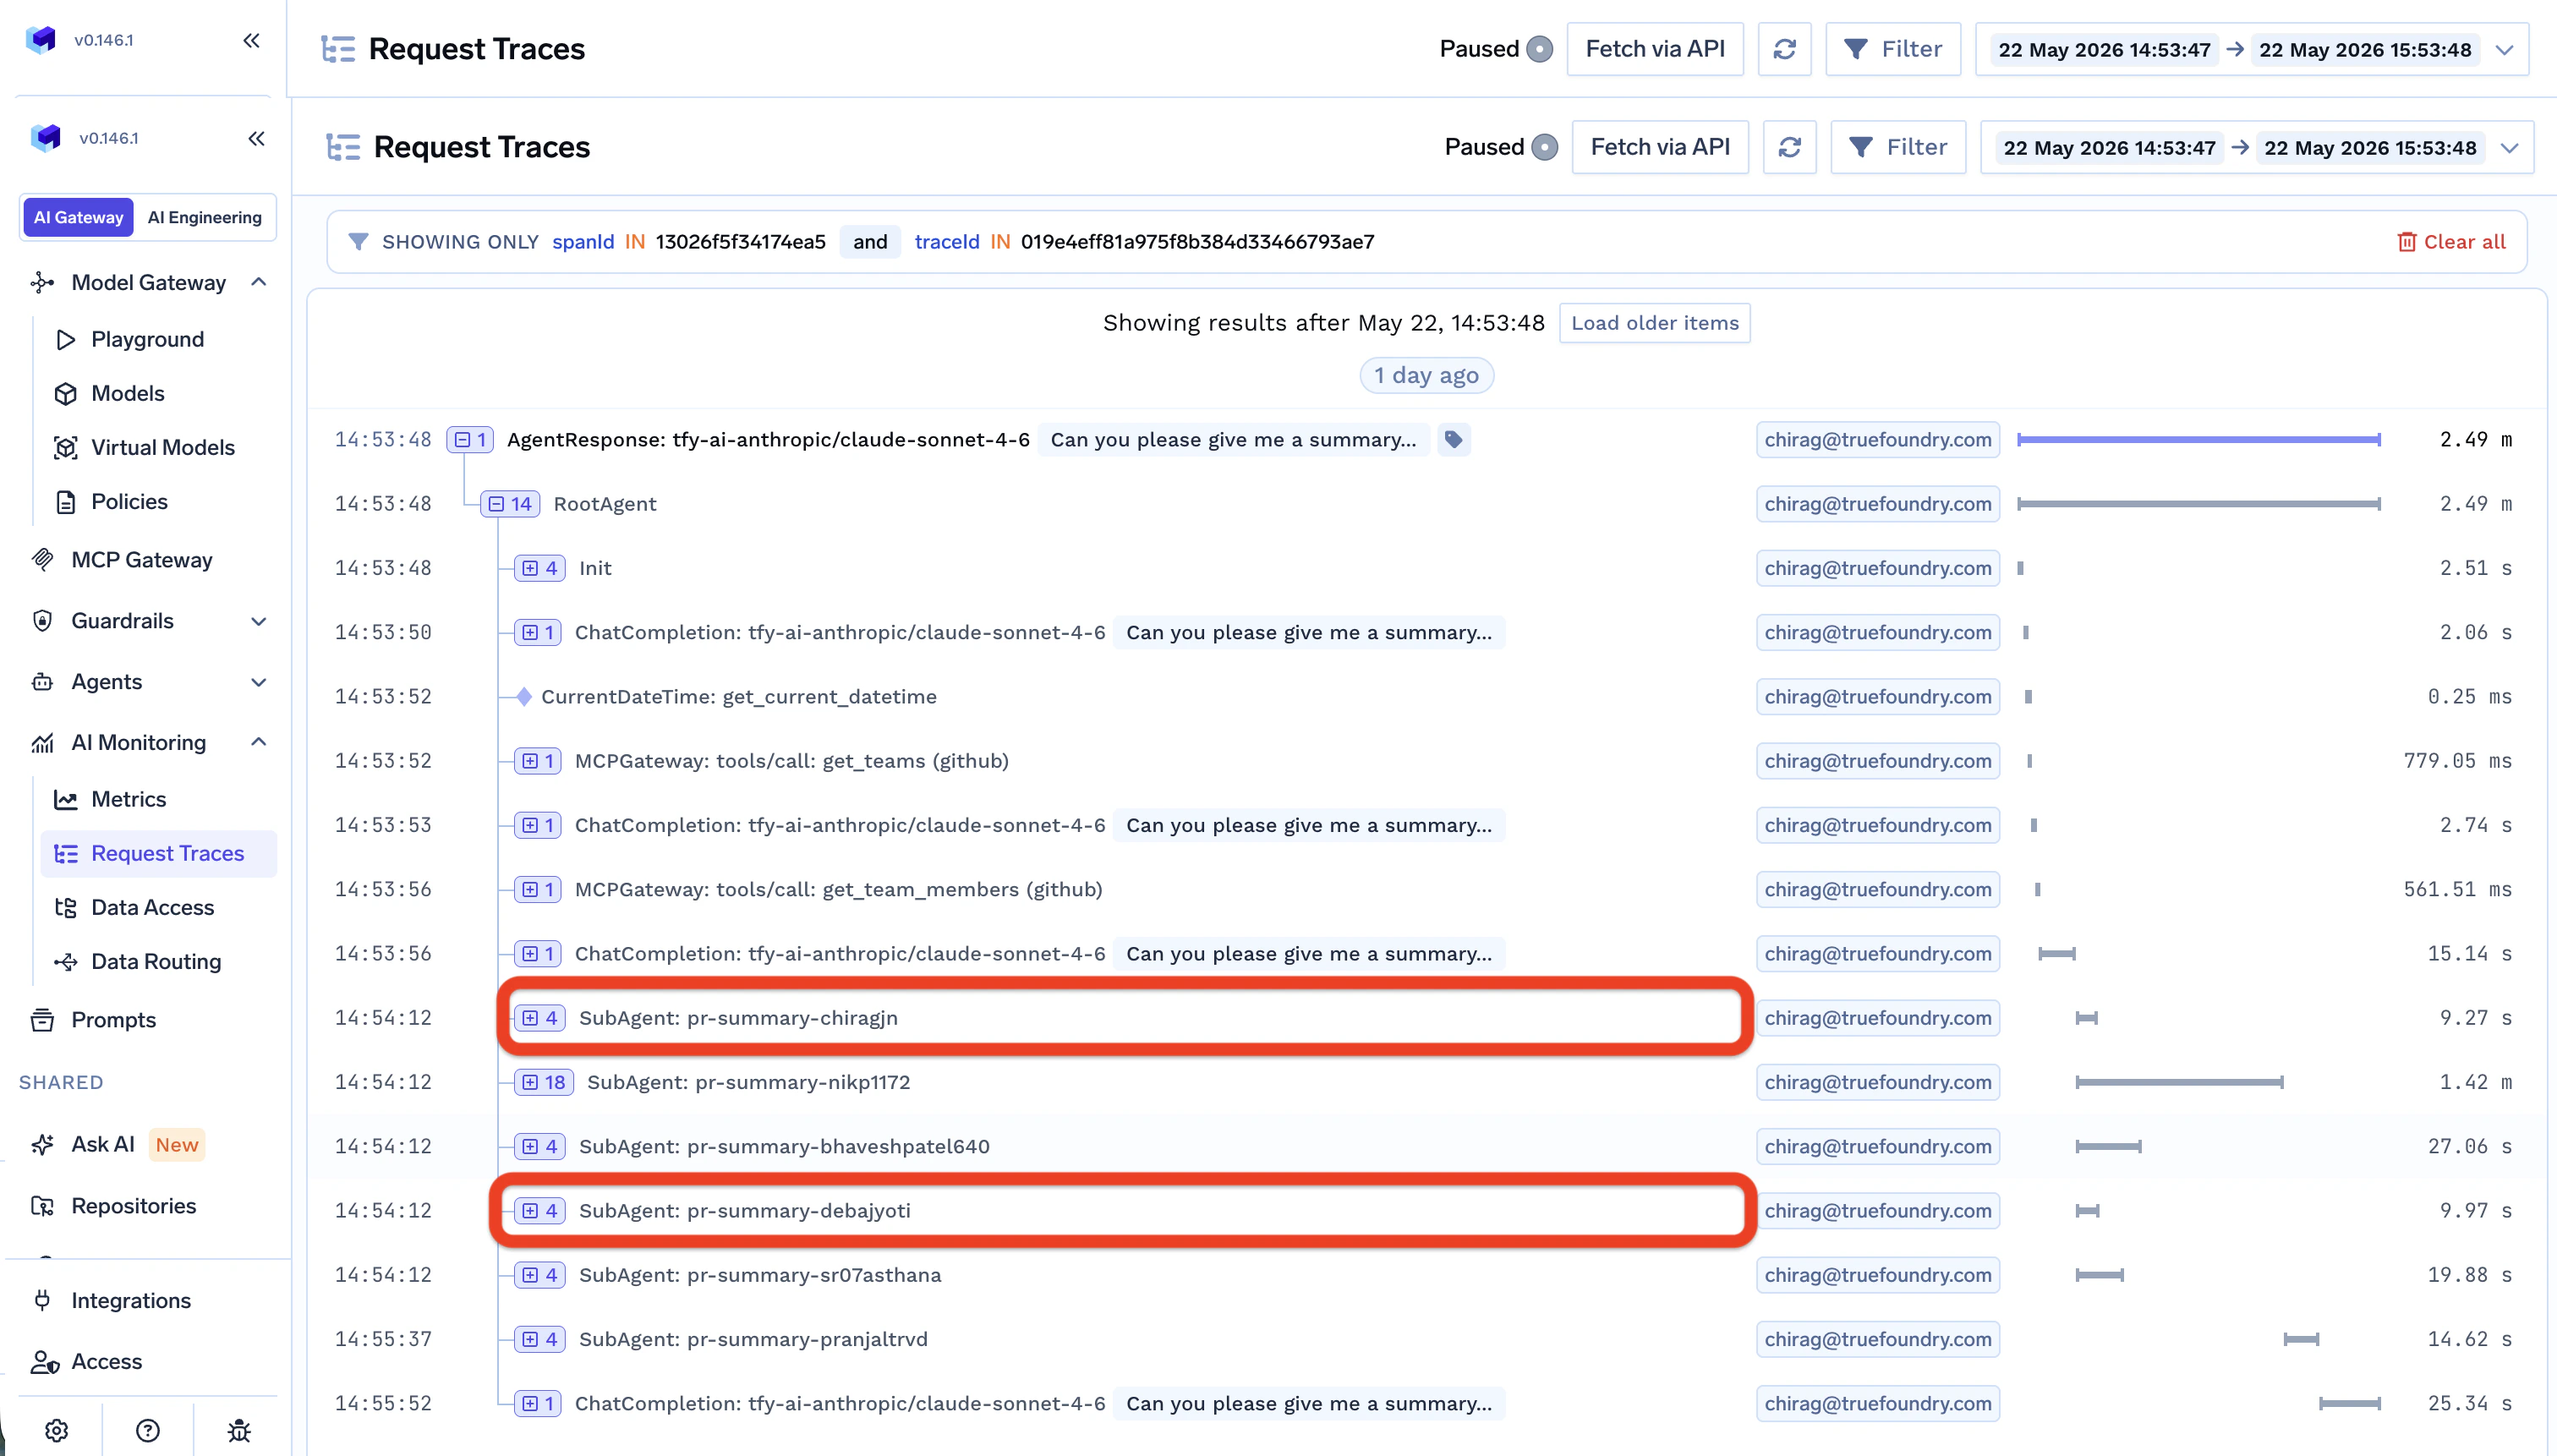This screenshot has width=2557, height=1456.
Task: Click Fetch via API in the second header
Action: [1660, 147]
